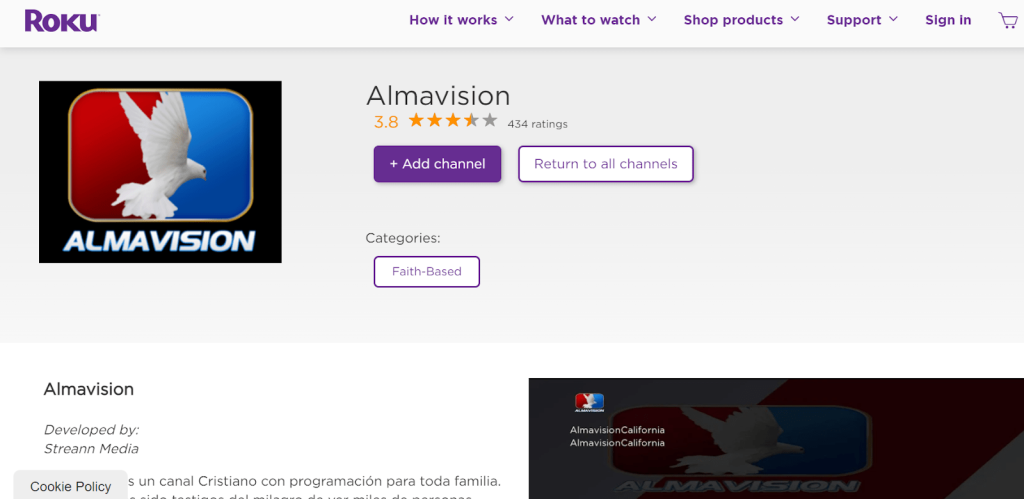Click Return to all channels button
Viewport: 1024px width, 499px height.
(x=606, y=164)
